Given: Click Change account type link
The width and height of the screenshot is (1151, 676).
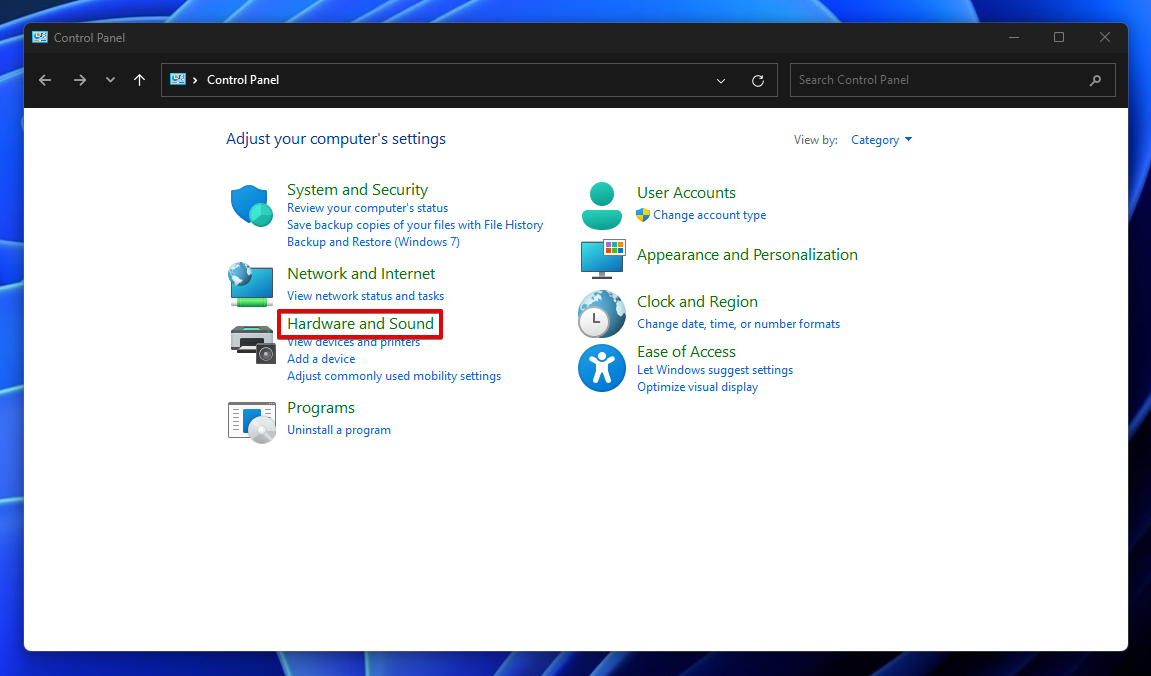Looking at the screenshot, I should 709,215.
